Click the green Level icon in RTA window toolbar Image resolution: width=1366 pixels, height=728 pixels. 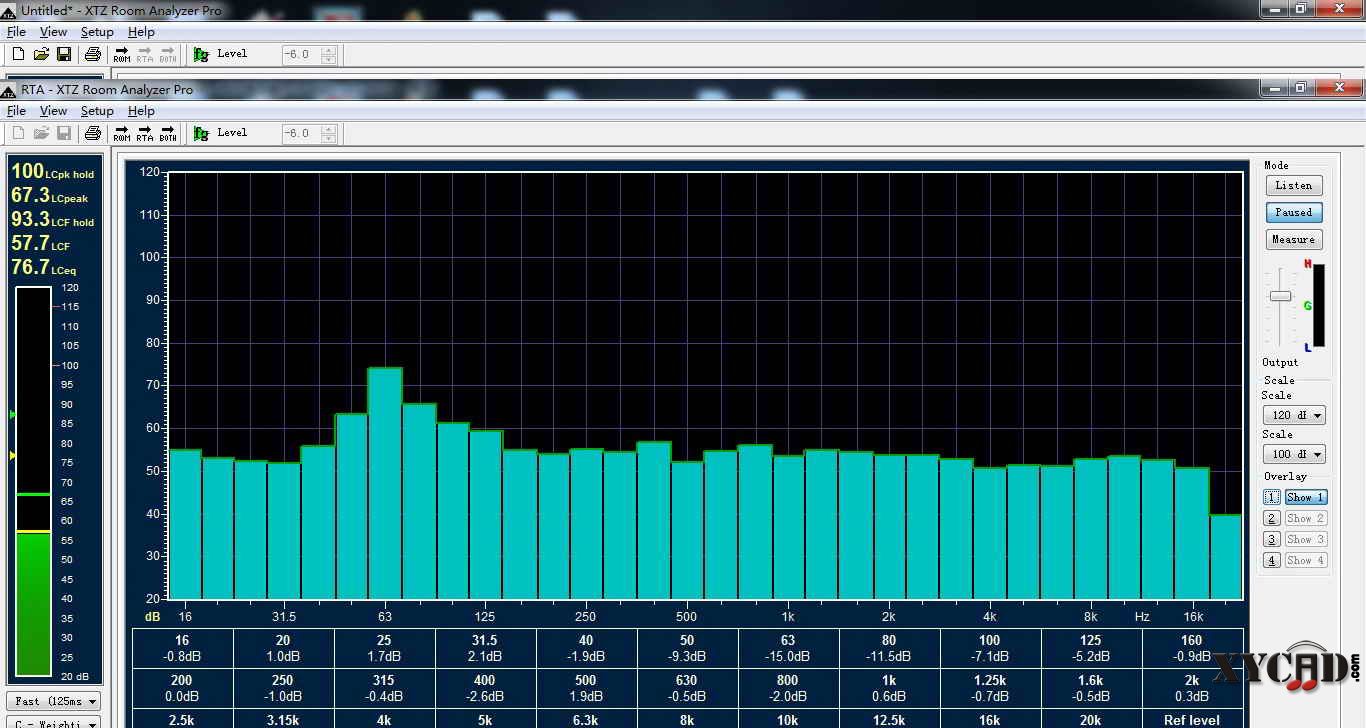[x=201, y=133]
